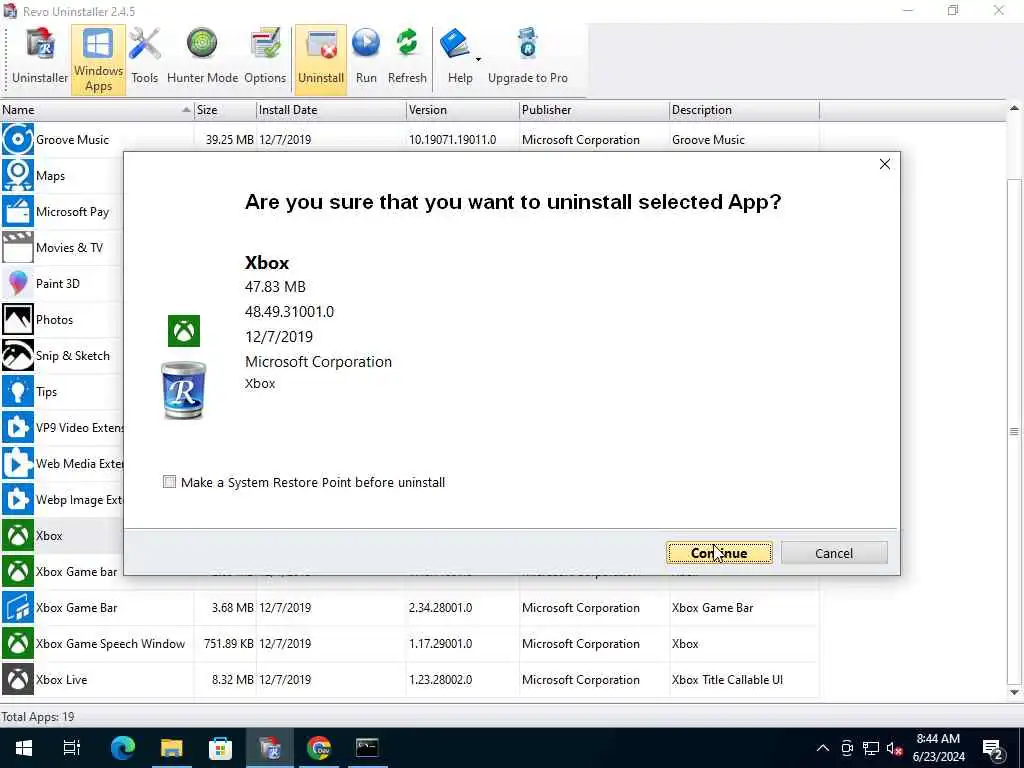Select the Xbox Live app icon
Screen dimensions: 1024x768
pos(18,679)
